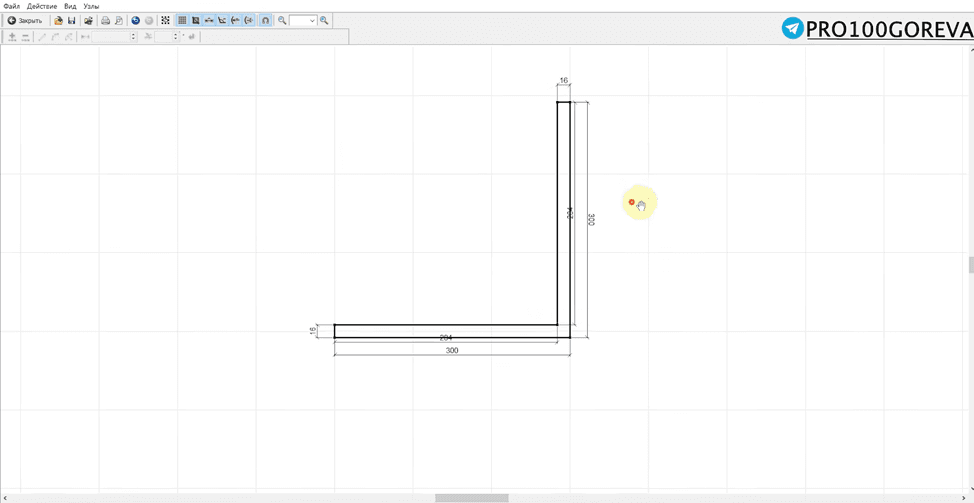Toggle the right arc dimension button
Viewport: 974px width, 503px height.
(248, 20)
